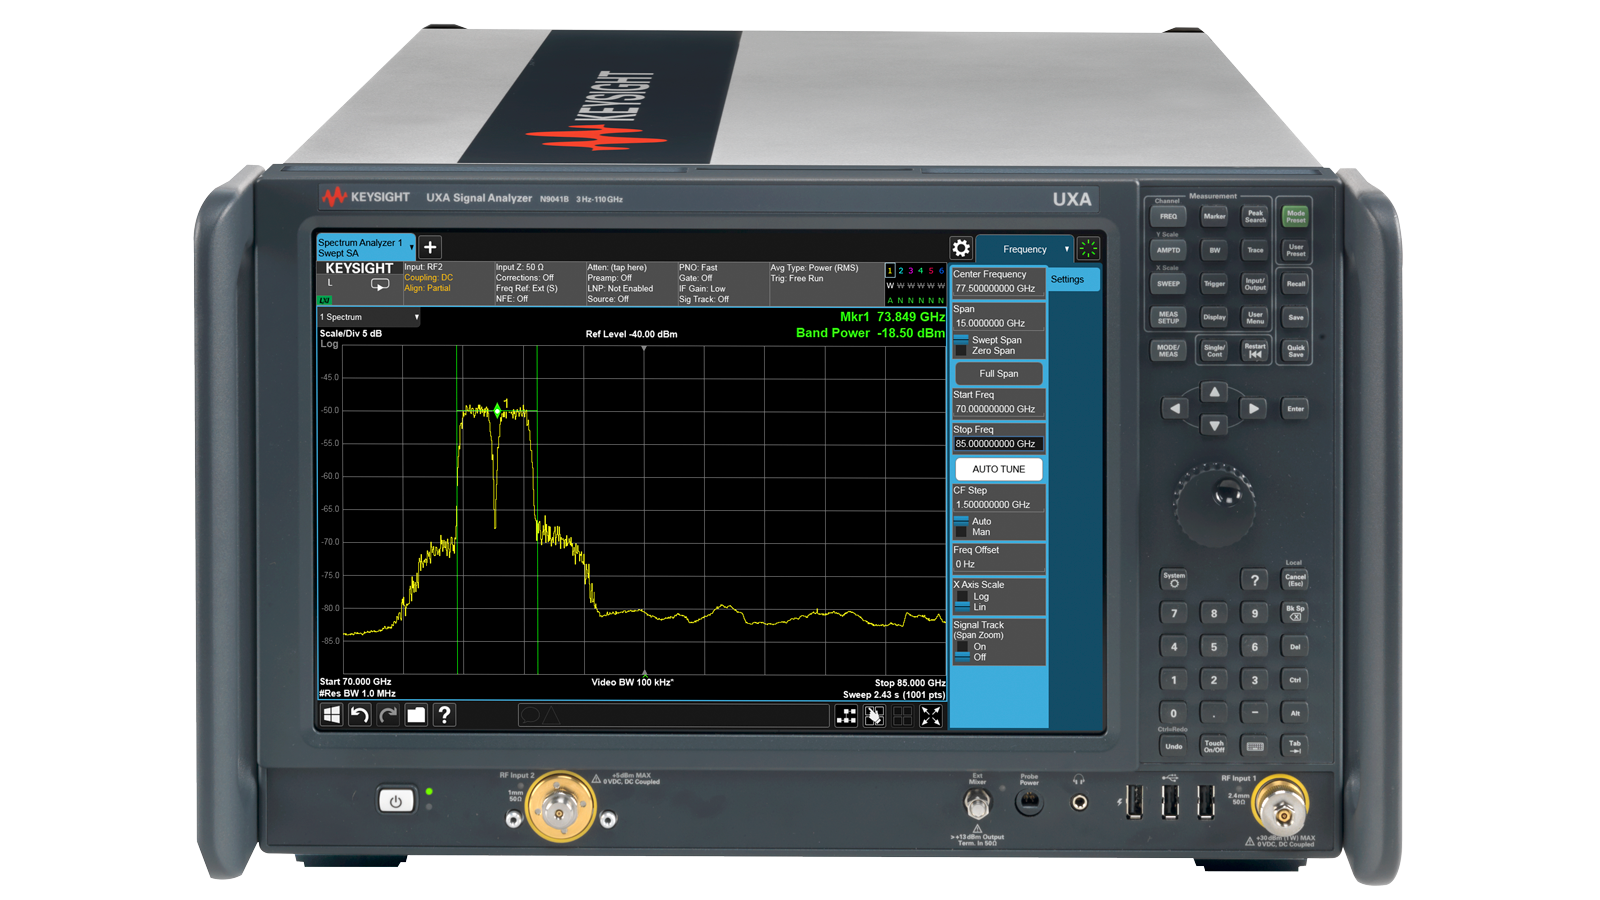Select marker 1 diamond on the trace
Screen dimensions: 1600x900
pyautogui.click(x=497, y=410)
